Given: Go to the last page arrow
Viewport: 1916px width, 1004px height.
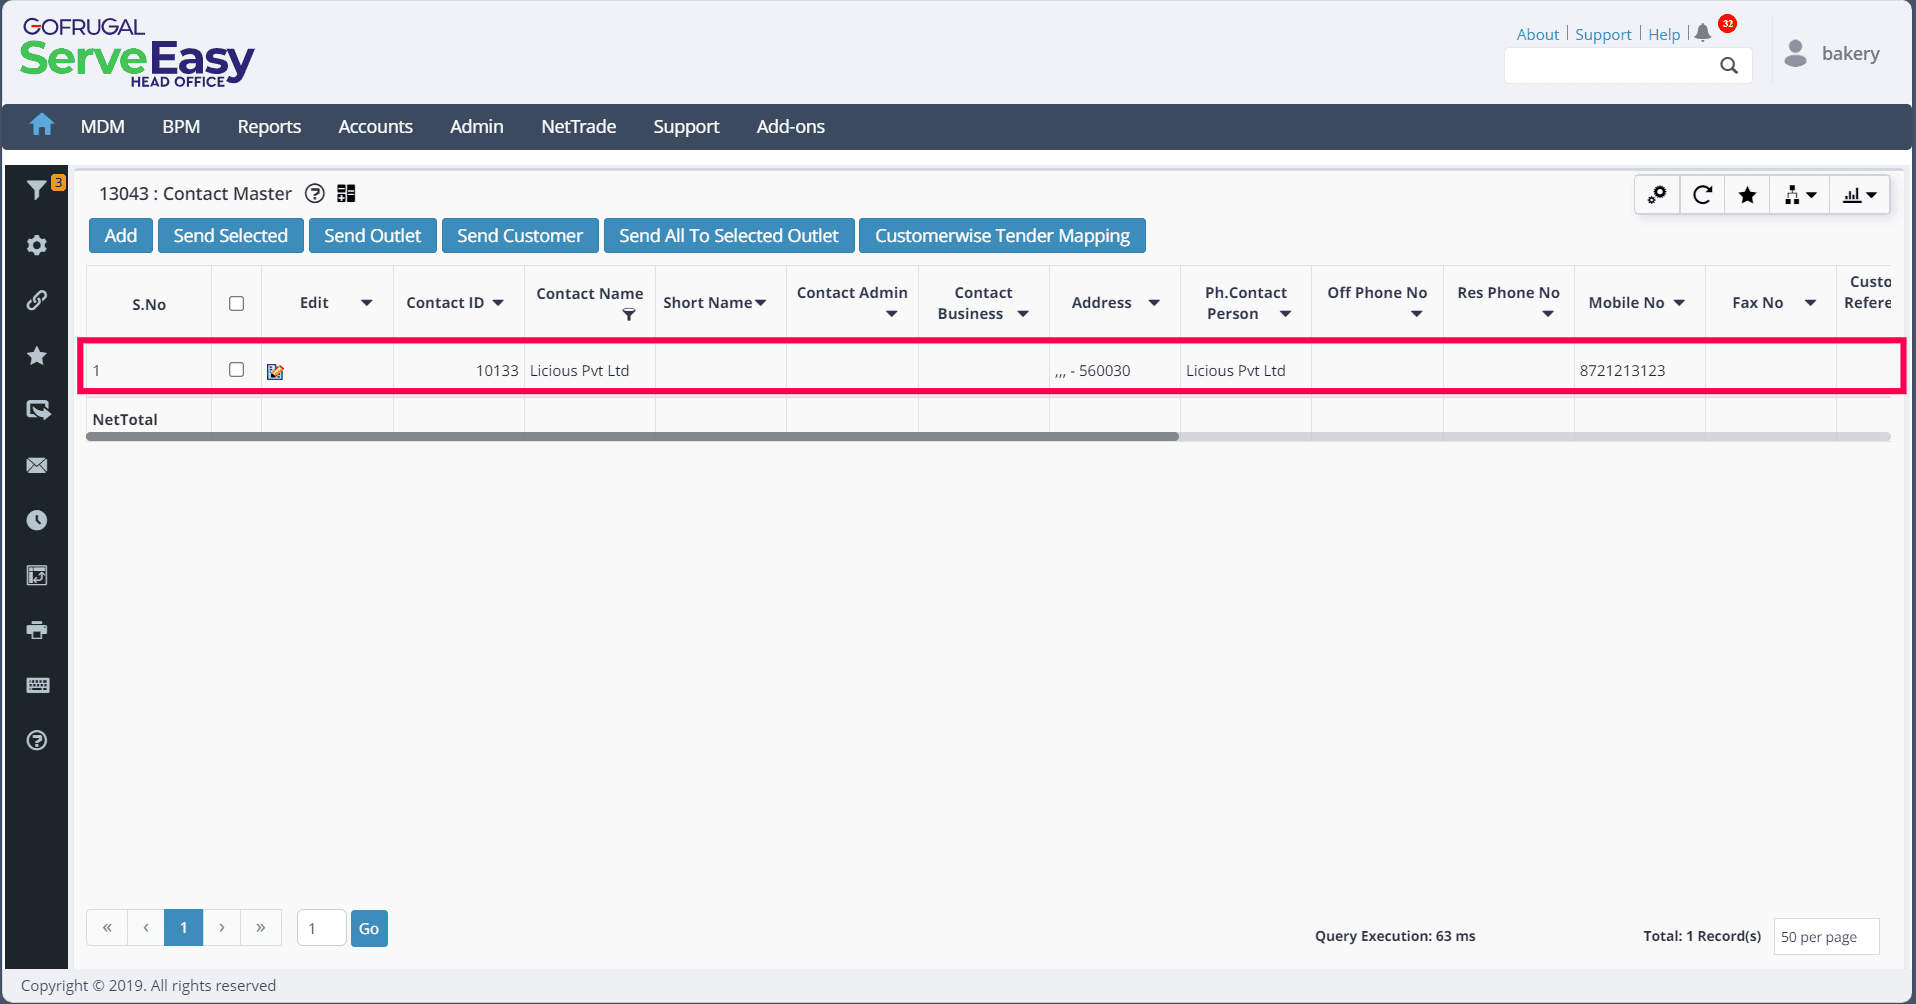Looking at the screenshot, I should [x=261, y=928].
